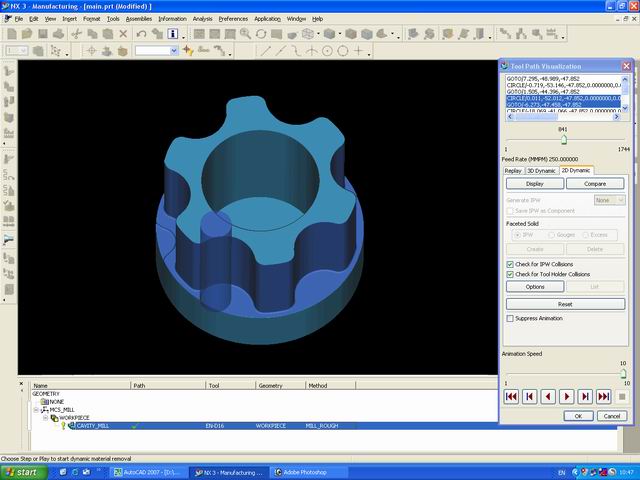Disable Check for IPW Collisions
Viewport: 640px width, 480px height.
tap(510, 264)
